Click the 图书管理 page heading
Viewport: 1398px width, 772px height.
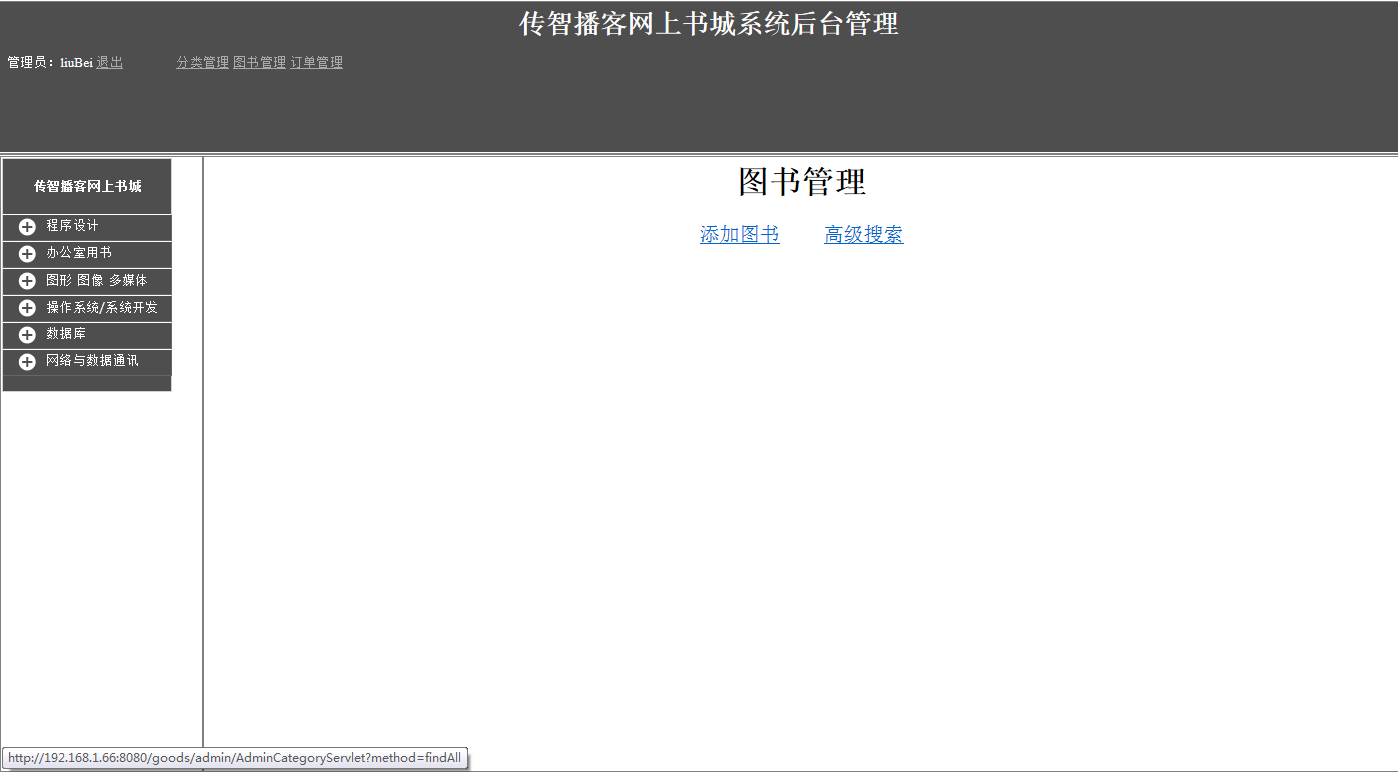click(x=802, y=182)
